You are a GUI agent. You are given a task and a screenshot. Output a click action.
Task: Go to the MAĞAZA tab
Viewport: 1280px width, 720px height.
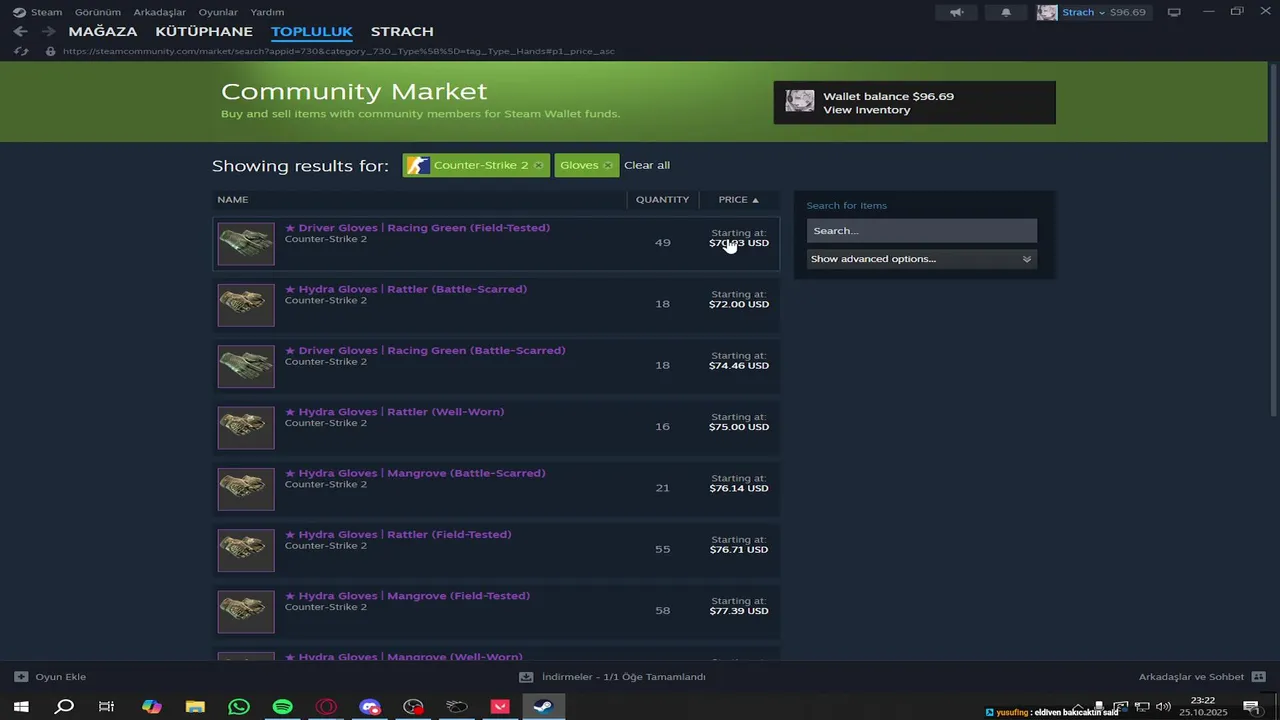click(103, 32)
